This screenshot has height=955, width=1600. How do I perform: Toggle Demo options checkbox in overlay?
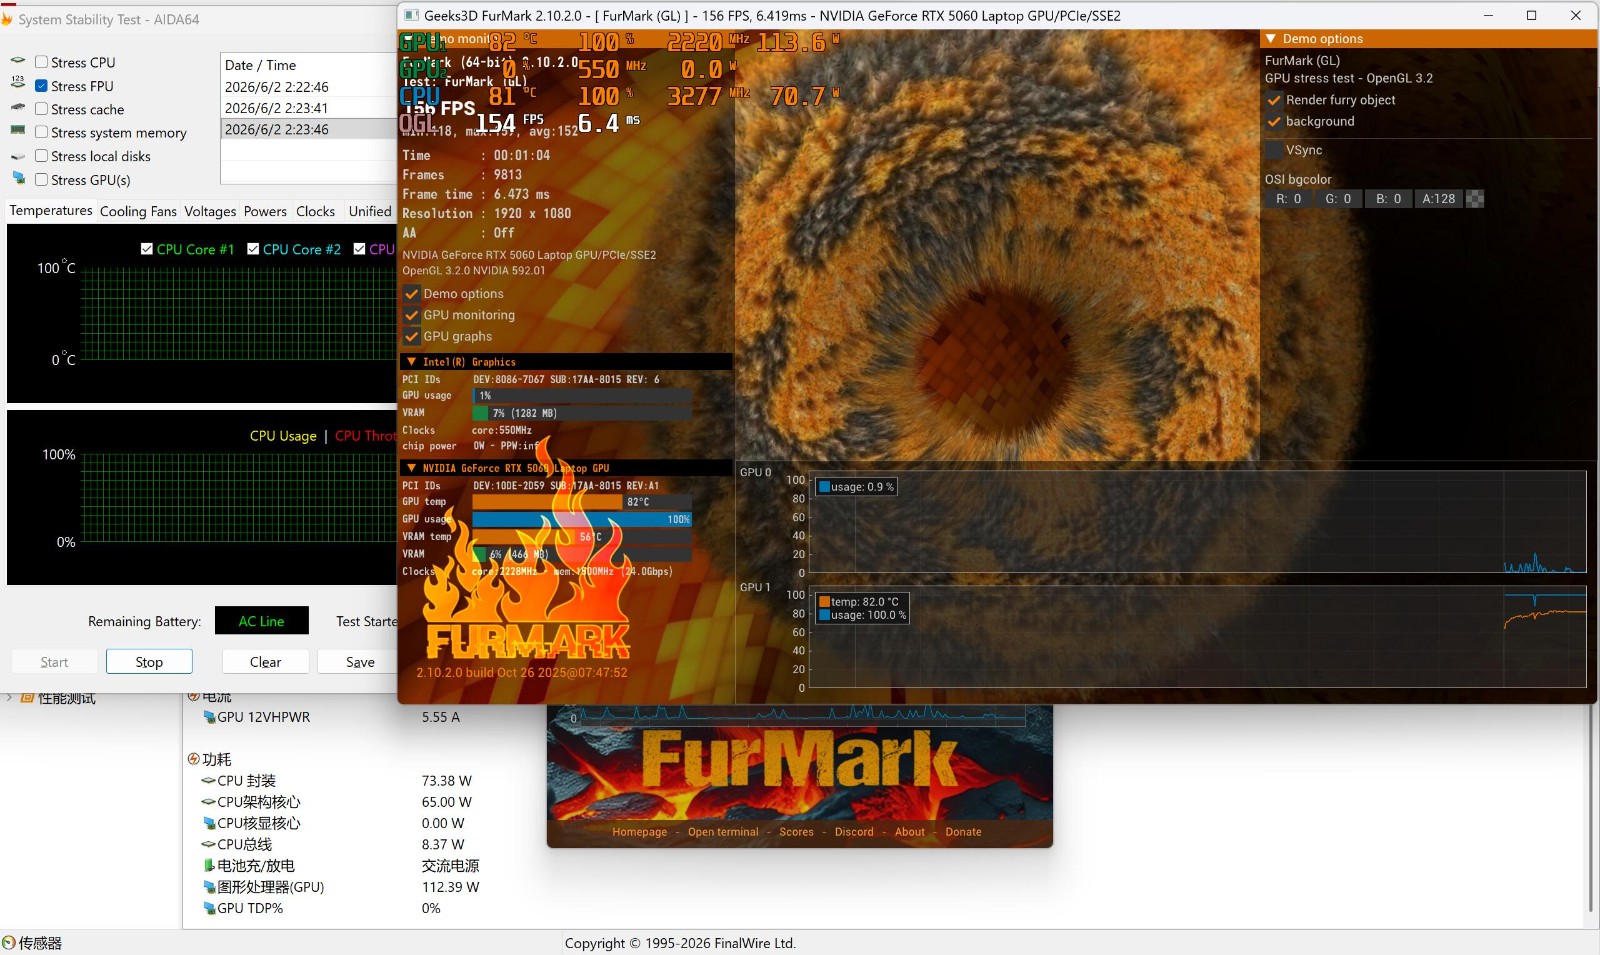coord(411,294)
